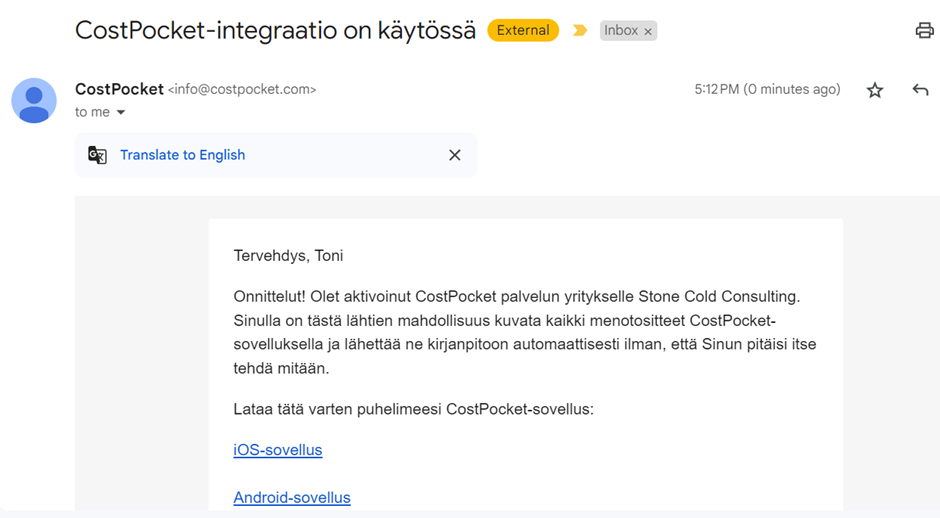Expand recipient details next to 'to me'
This screenshot has height=518, width=940.
click(120, 112)
